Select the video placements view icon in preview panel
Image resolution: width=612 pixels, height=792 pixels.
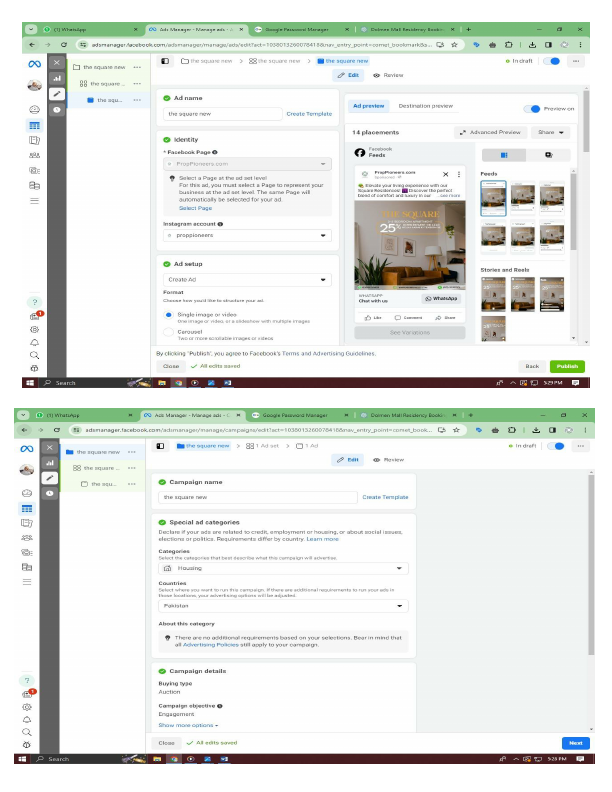[548, 155]
